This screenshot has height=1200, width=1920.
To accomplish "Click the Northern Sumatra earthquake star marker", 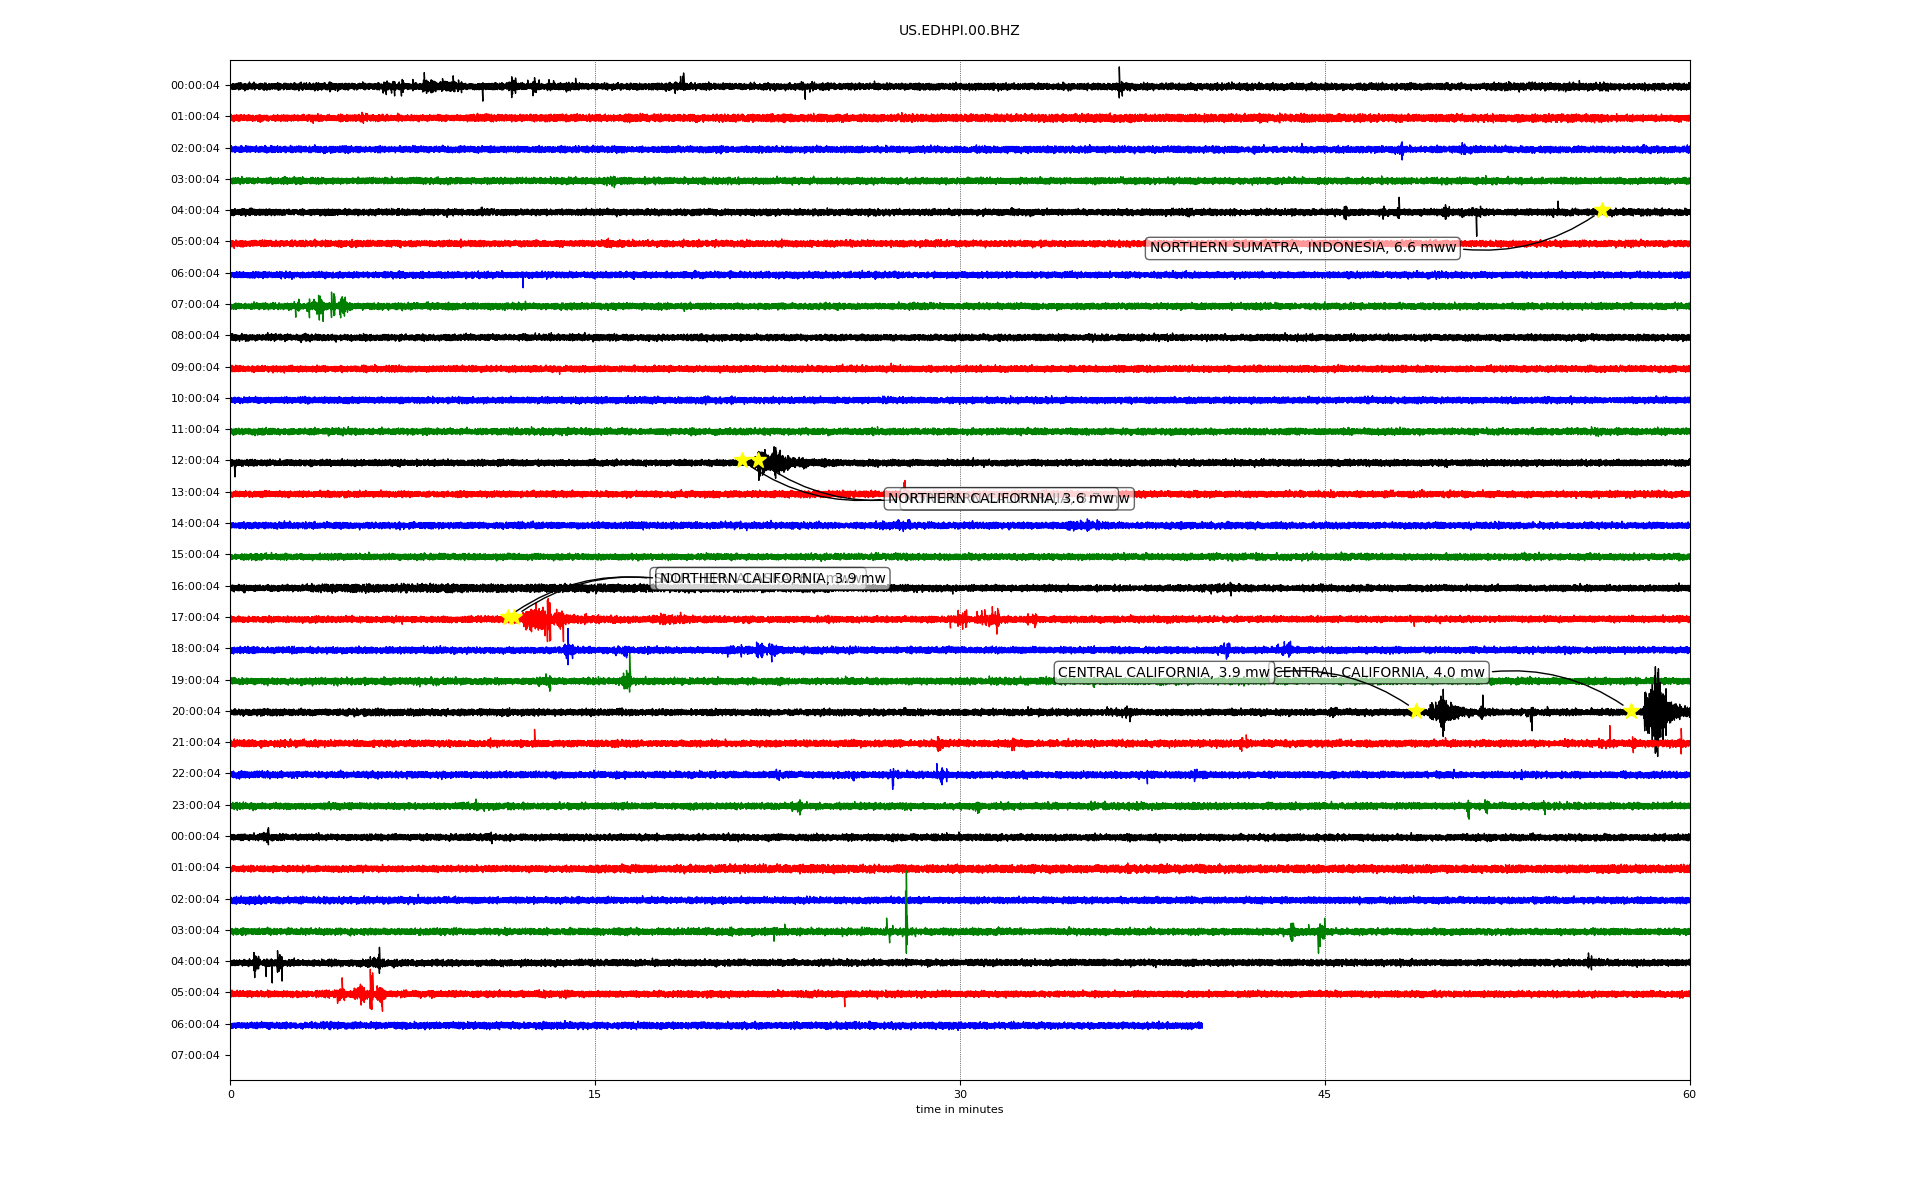I will point(1601,210).
